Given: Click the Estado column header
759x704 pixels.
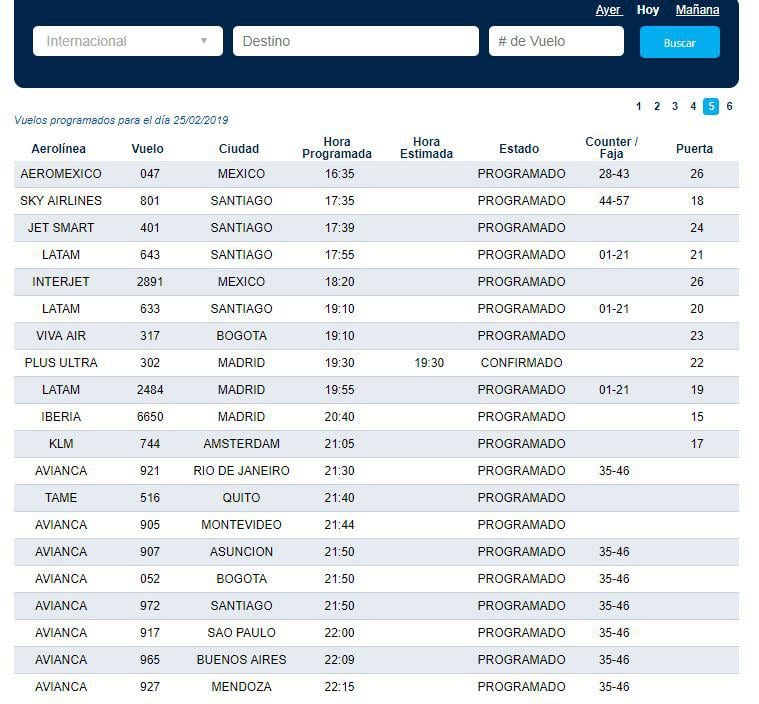Looking at the screenshot, I should (519, 149).
